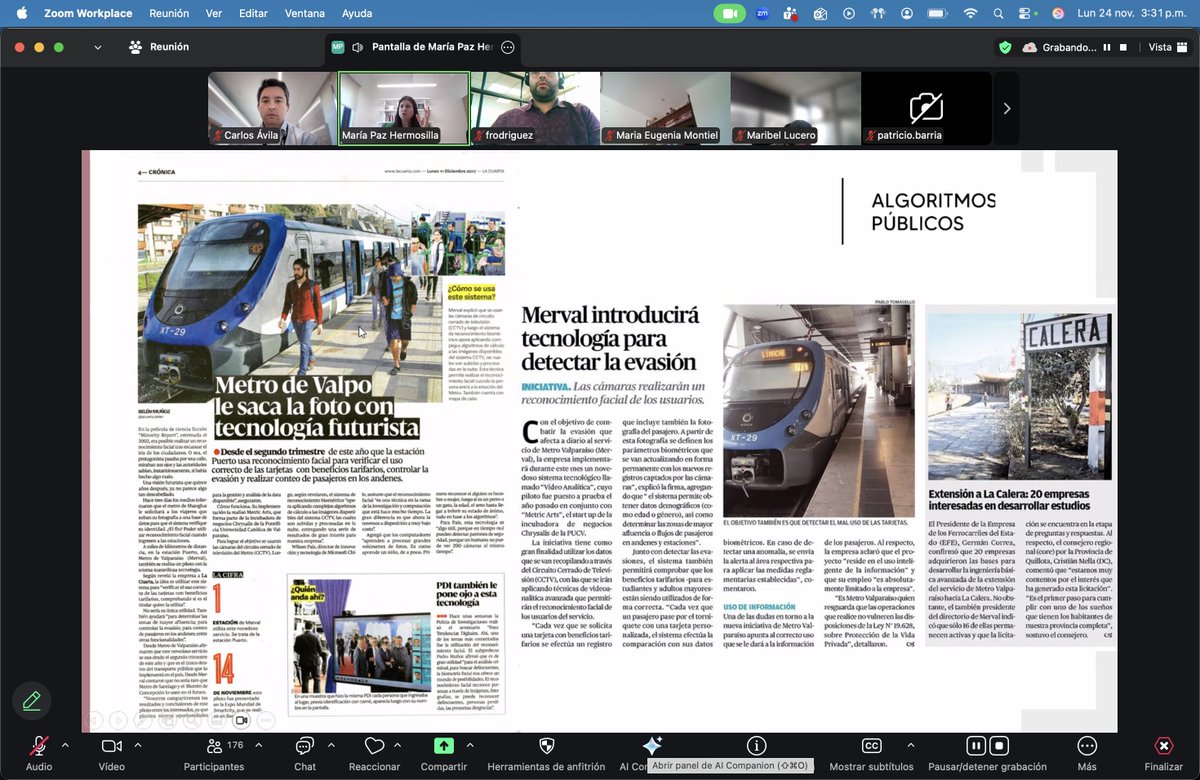Select Maribel Lucero video thumbnail

pos(796,108)
